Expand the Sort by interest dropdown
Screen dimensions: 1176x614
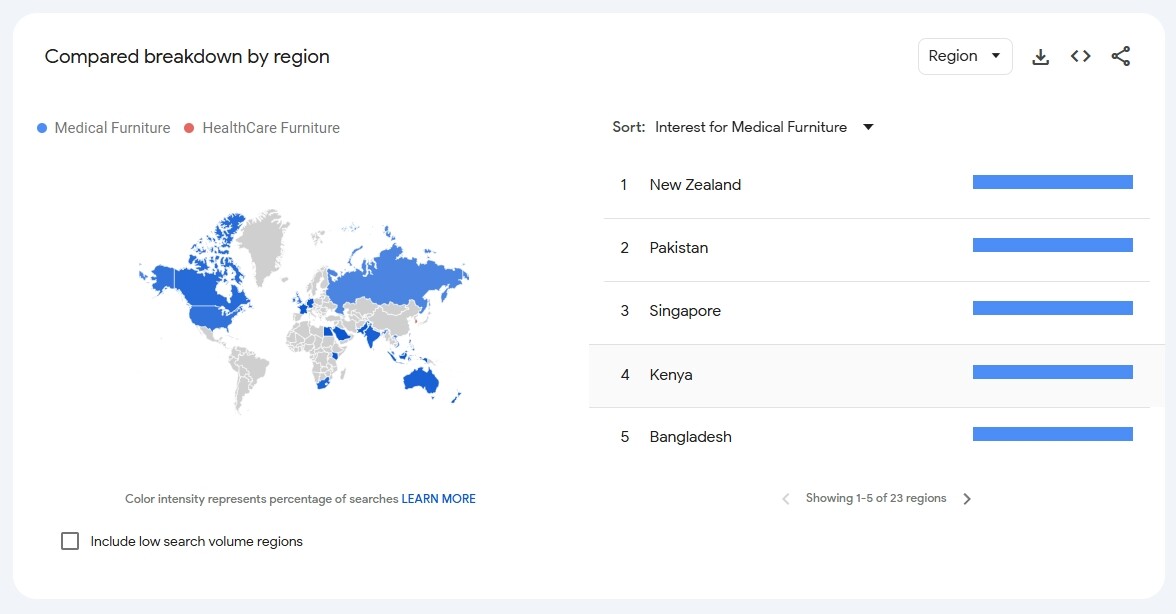click(751, 127)
